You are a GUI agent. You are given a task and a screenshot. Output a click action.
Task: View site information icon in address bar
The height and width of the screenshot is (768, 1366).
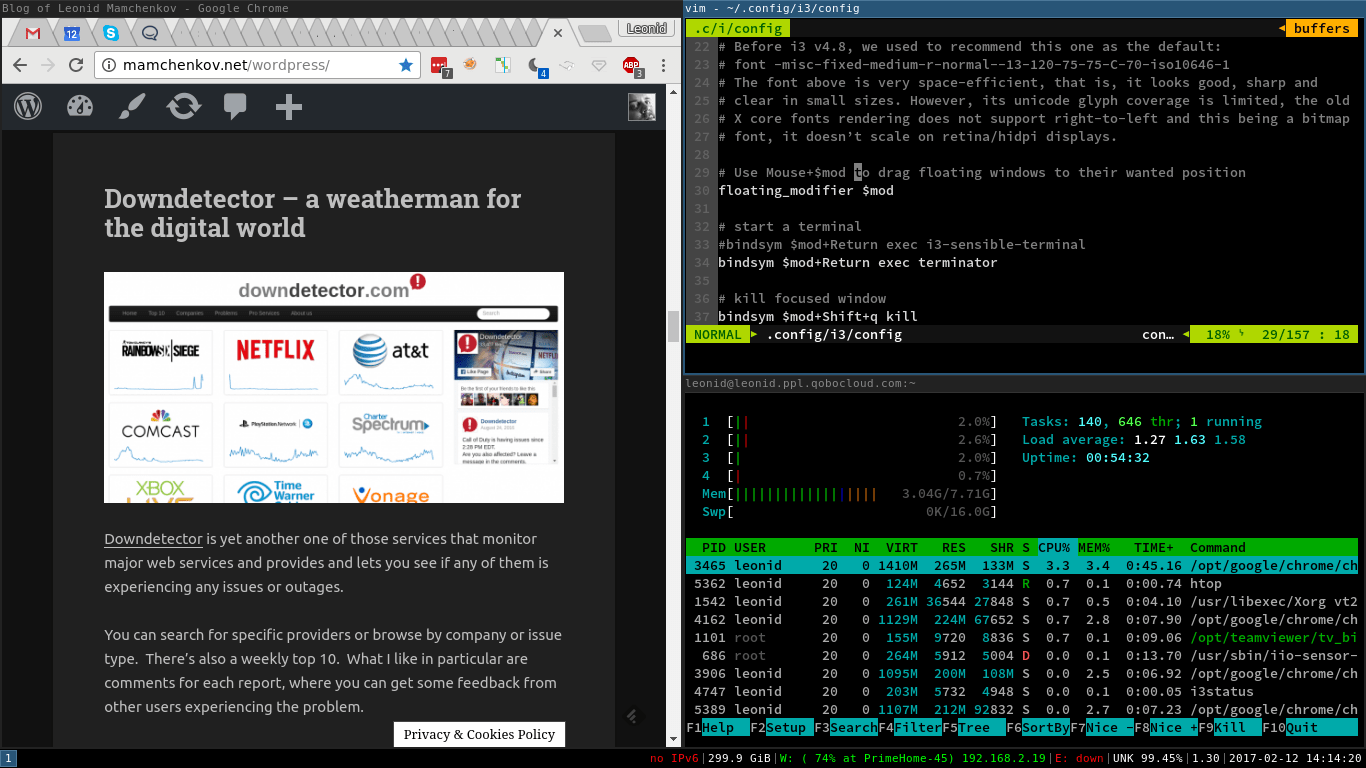110,65
